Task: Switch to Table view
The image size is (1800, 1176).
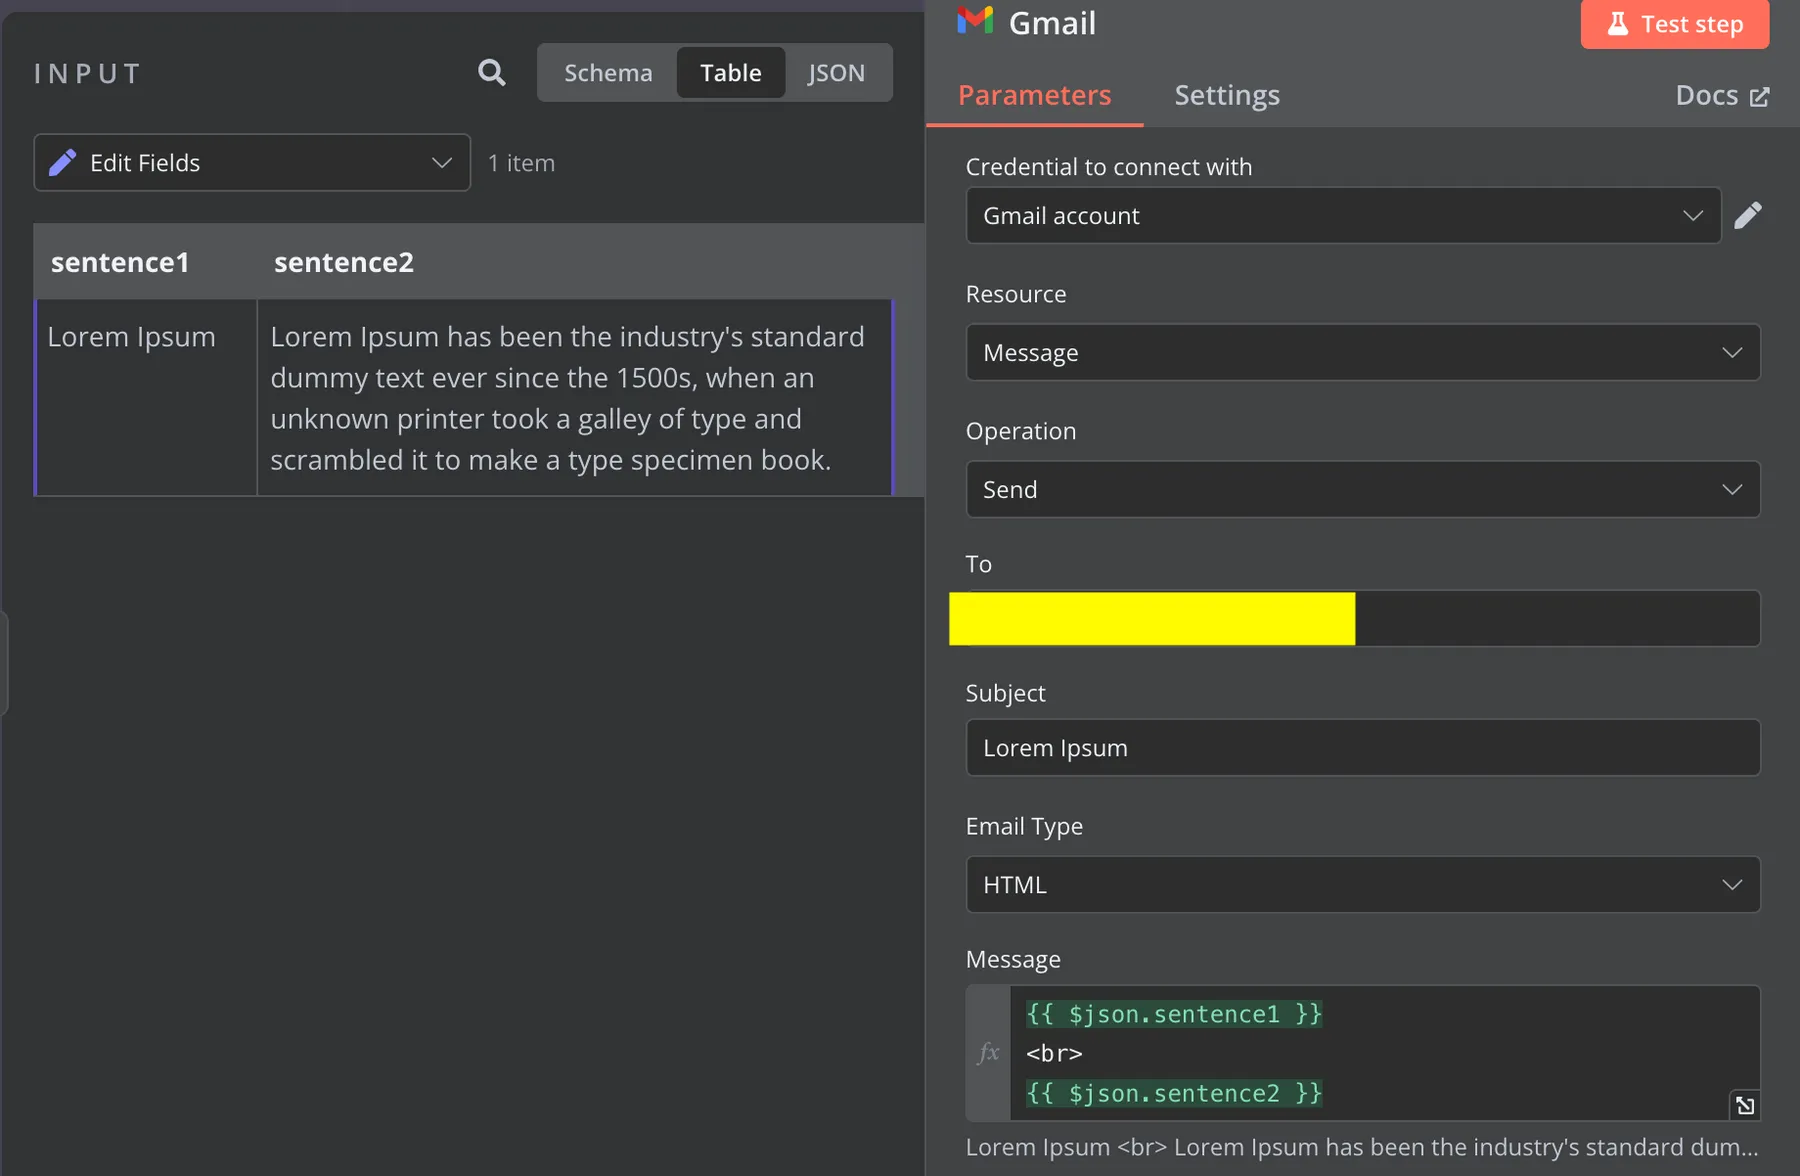Action: (730, 73)
